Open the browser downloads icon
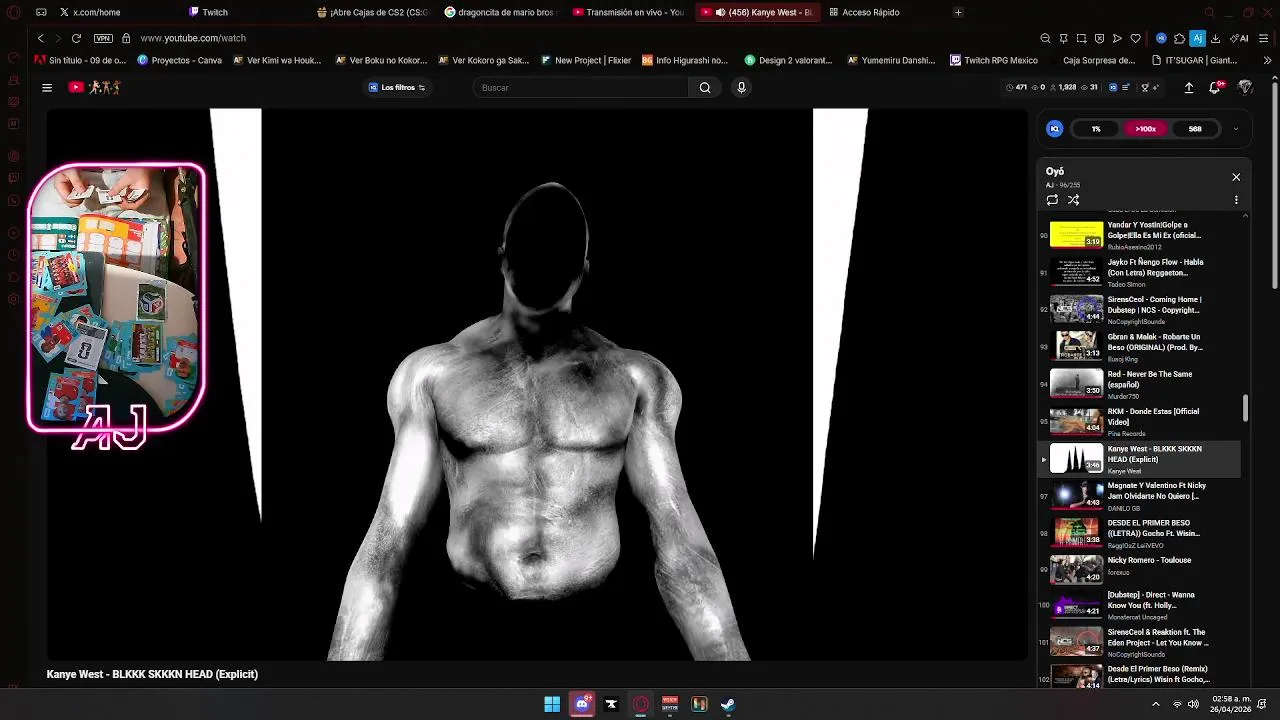The height and width of the screenshot is (720, 1280). click(1215, 38)
